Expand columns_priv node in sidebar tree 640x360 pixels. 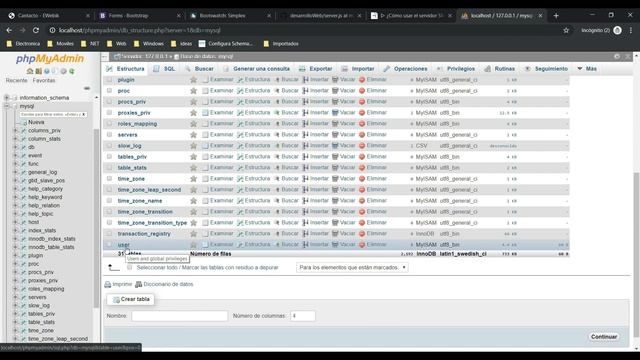coord(16,131)
